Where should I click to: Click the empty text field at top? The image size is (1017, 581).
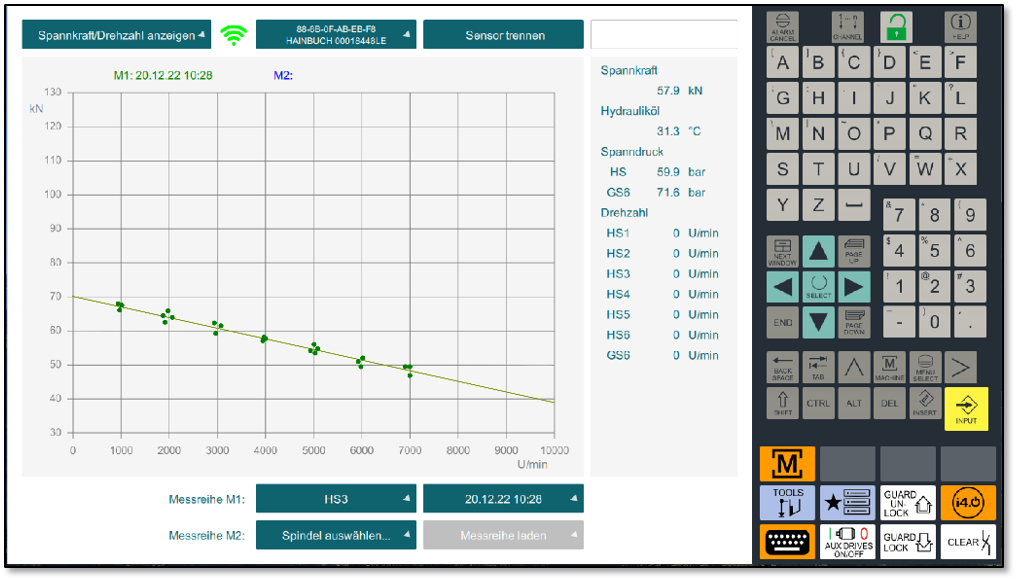coord(664,35)
